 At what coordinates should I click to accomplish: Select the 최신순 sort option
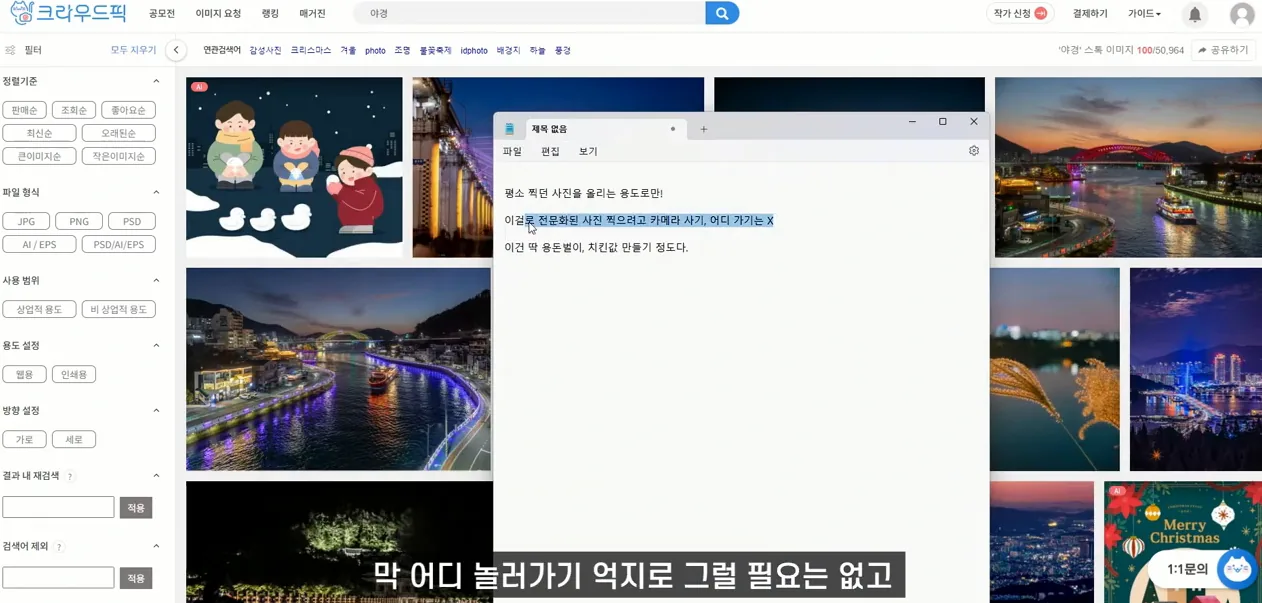pos(40,133)
